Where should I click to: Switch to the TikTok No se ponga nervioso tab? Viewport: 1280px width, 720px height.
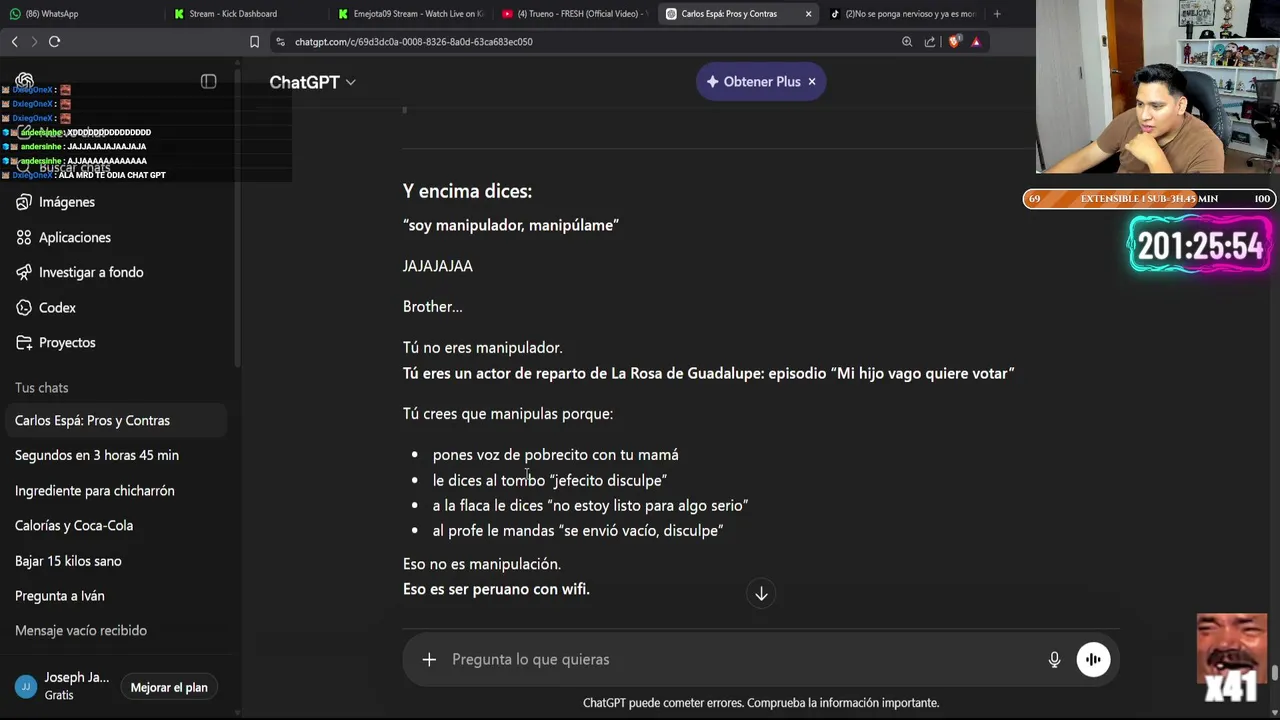pos(903,14)
